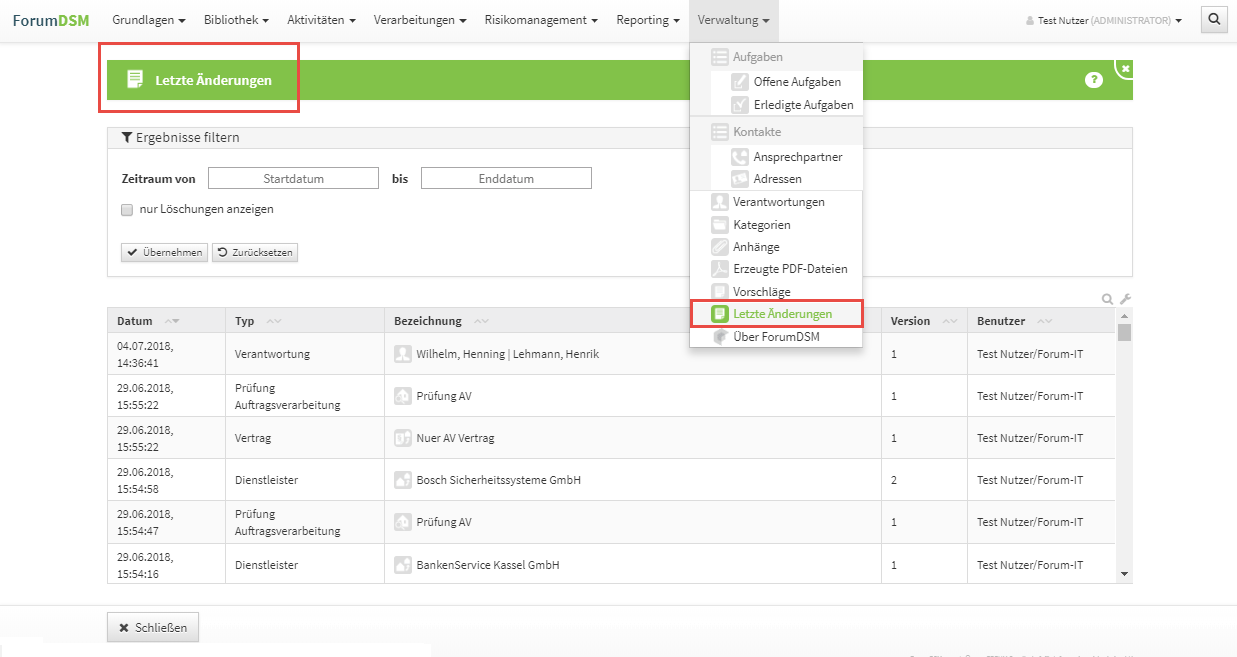This screenshot has width=1237, height=657.
Task: Click the wrench icon above the table
Action: click(x=1125, y=299)
